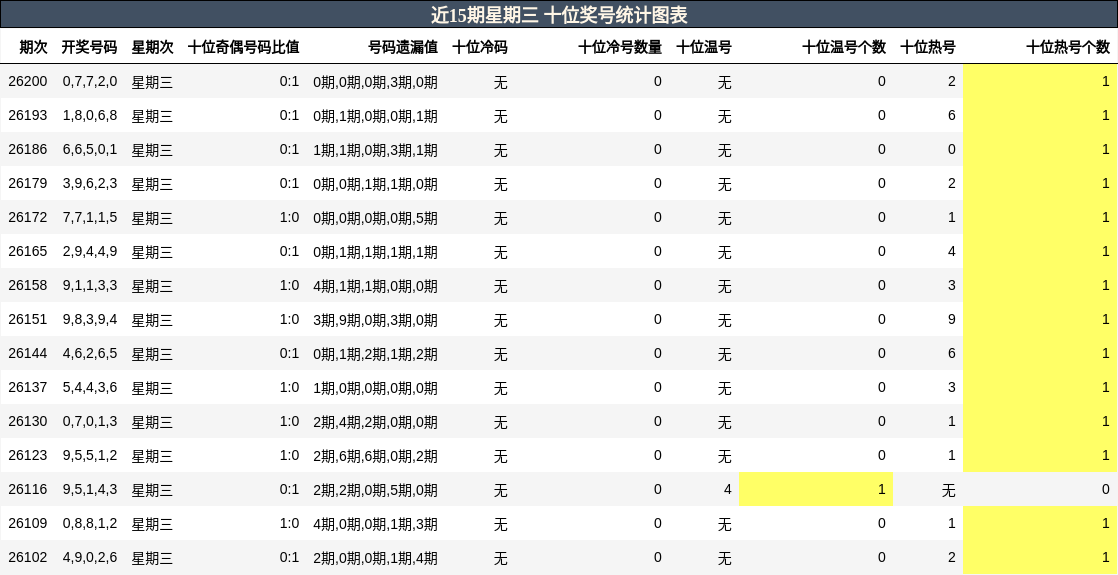1118x575 pixels.
Task: Click omission value 0期,1期,0期,0期,1期
Action: point(376,116)
